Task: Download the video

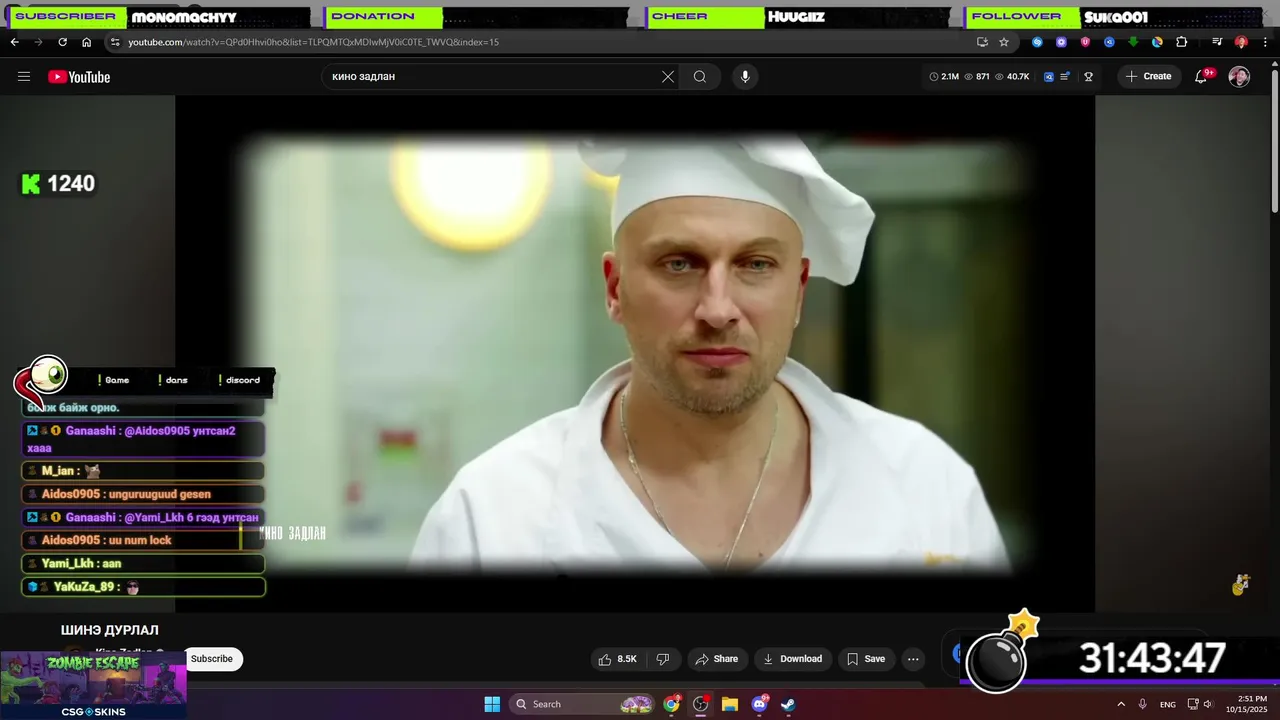Action: click(792, 659)
